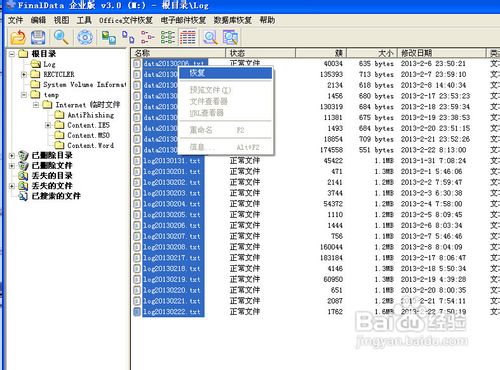Click the 已搜索的文件 search icon

point(23,196)
